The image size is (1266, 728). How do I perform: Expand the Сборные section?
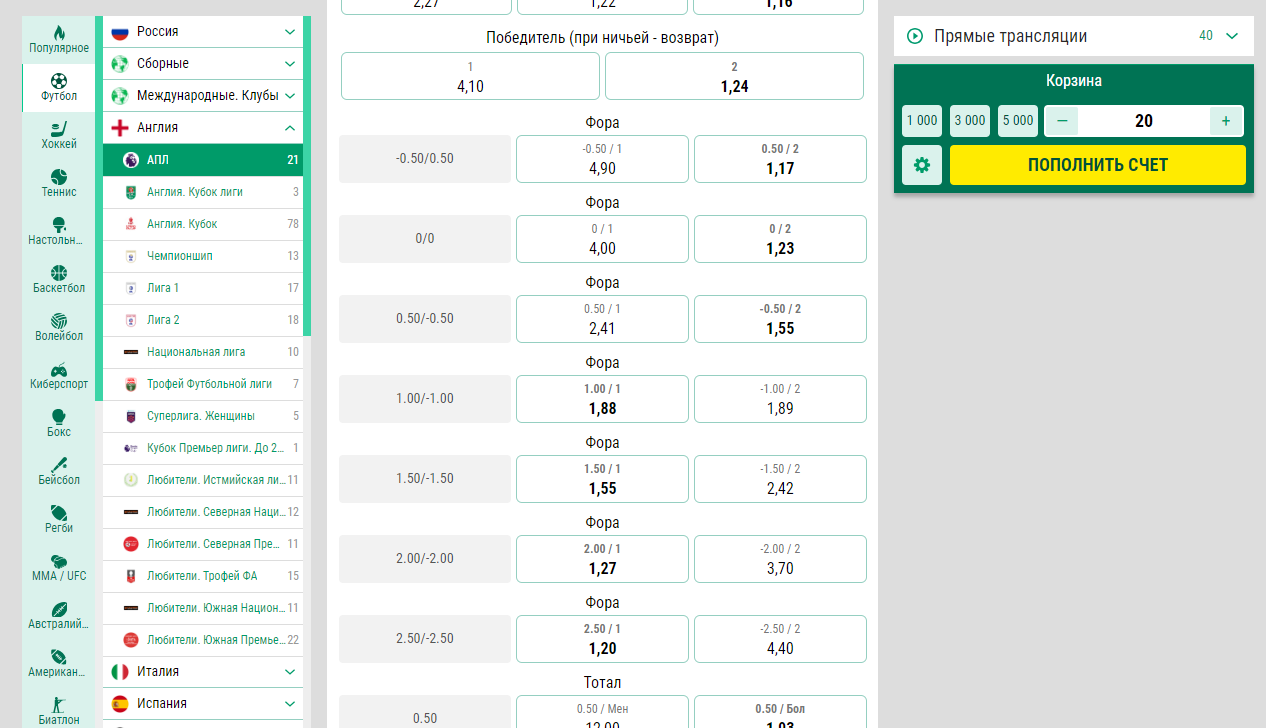(x=203, y=64)
